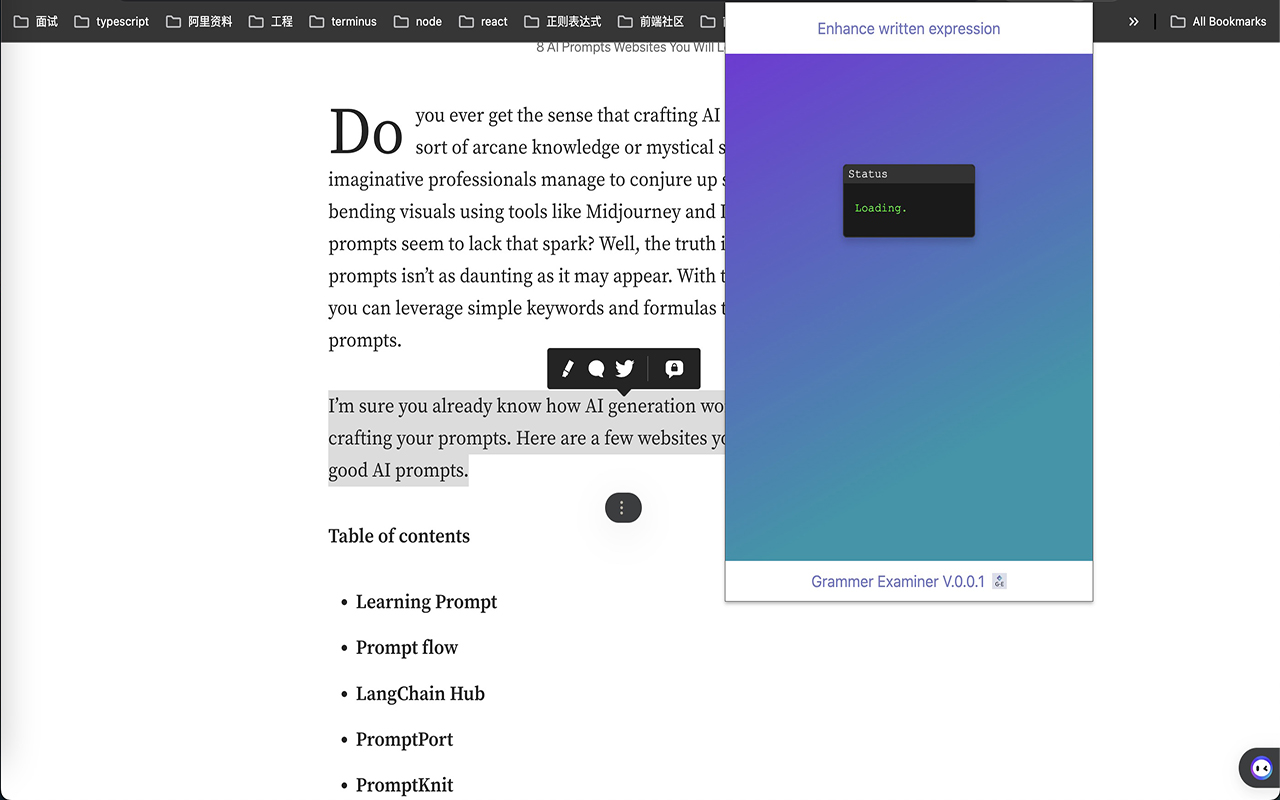Click the Grammer Examiner V.0.0.1 link
Viewport: 1280px width, 800px height.
(899, 581)
